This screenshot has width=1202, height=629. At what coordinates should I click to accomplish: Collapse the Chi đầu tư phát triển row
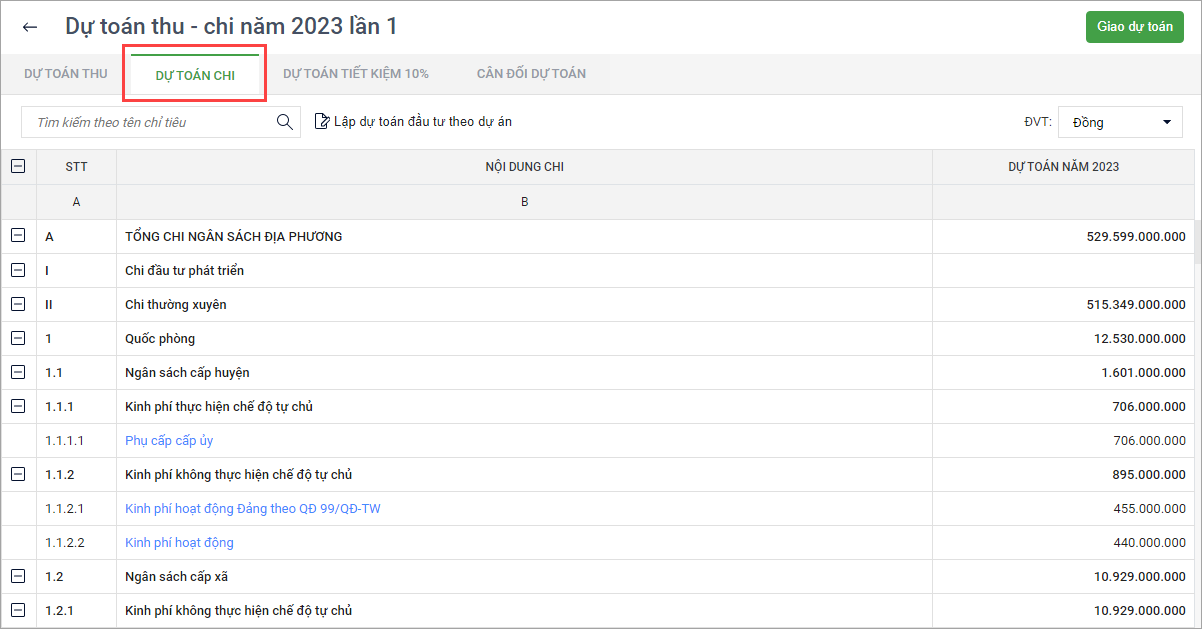point(18,270)
